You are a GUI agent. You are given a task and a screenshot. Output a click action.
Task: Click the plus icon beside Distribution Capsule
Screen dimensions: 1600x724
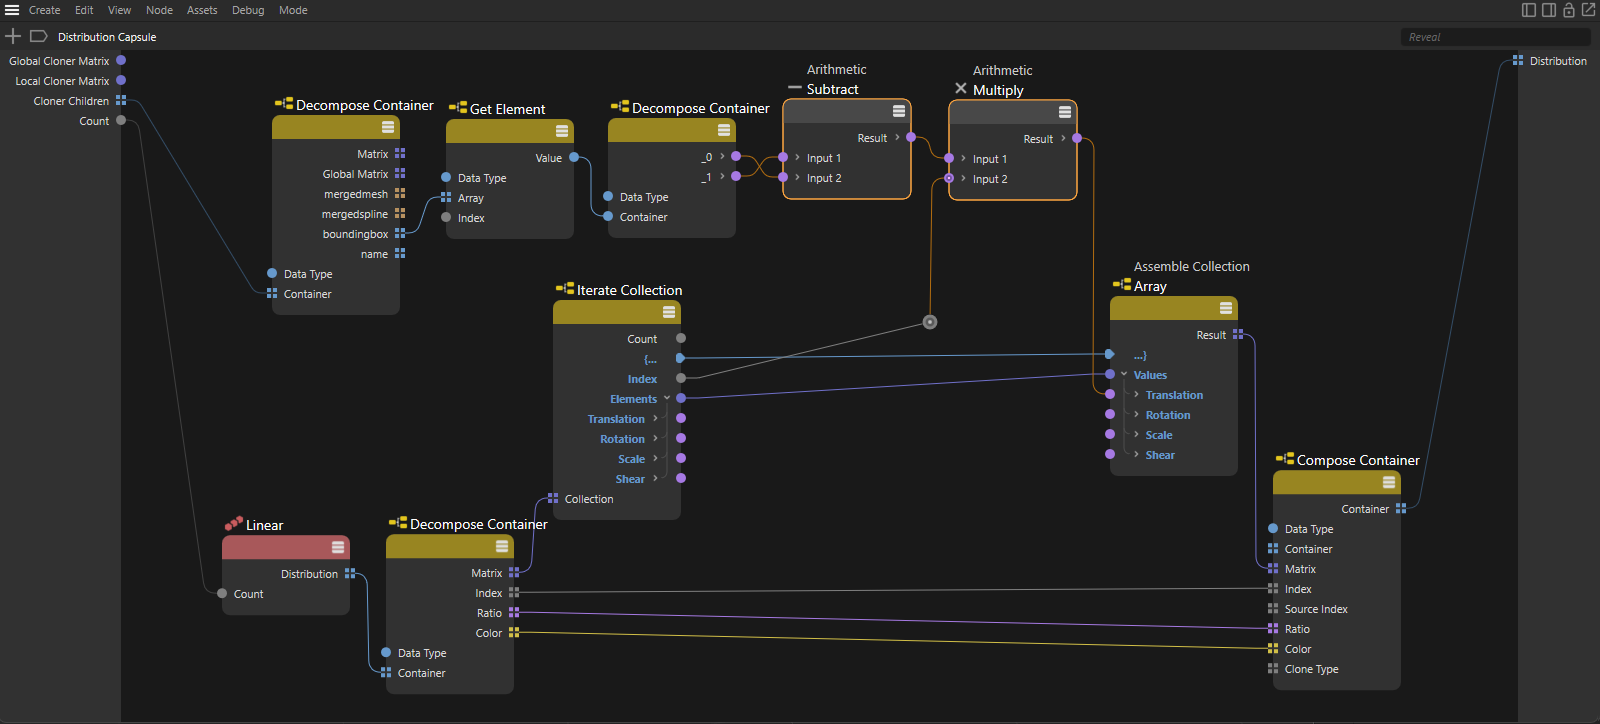13,37
